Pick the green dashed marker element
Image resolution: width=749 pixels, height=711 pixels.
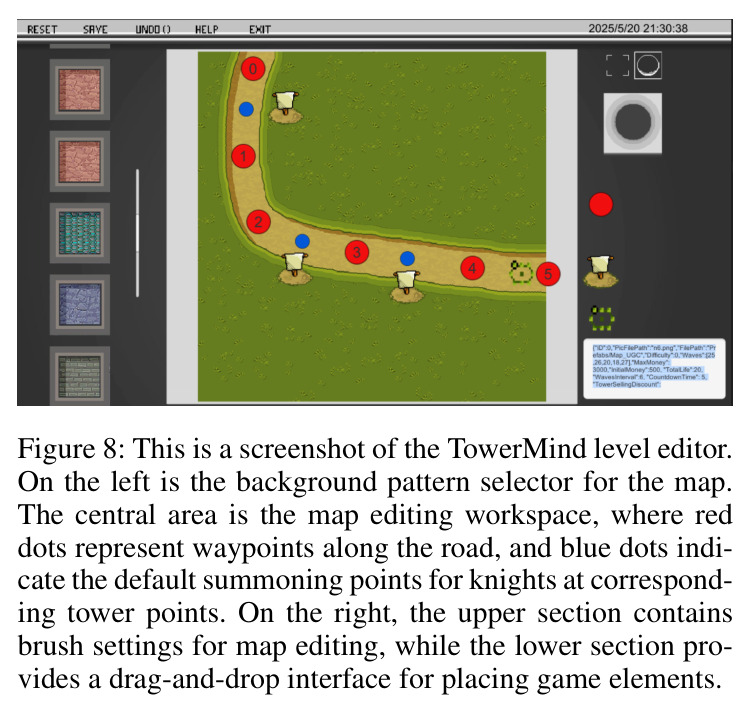click(601, 318)
